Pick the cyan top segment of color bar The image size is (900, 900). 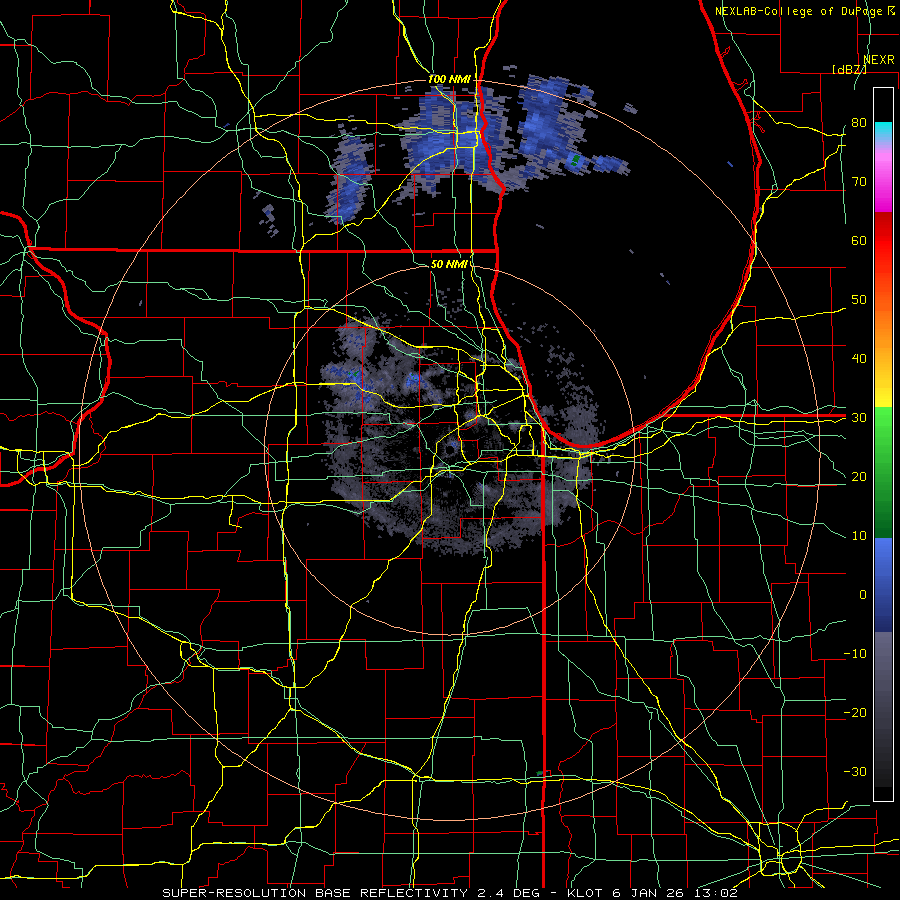(x=883, y=130)
